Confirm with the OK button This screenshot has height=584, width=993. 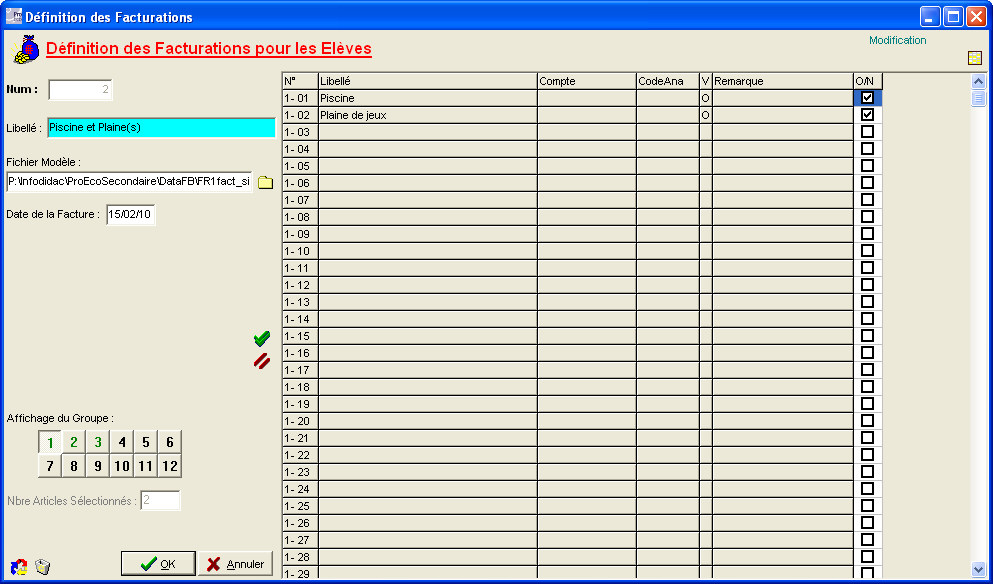click(158, 564)
